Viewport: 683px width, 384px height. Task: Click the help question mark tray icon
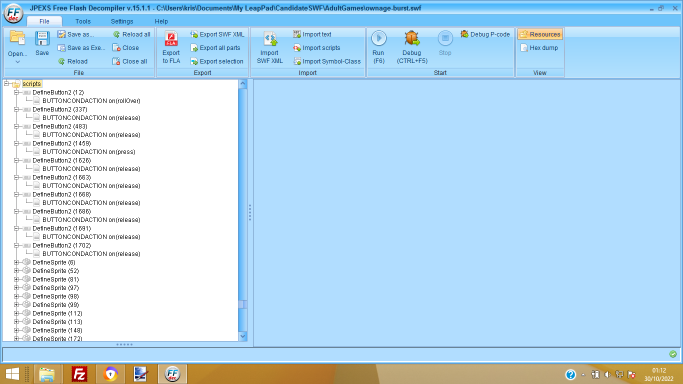[570, 374]
